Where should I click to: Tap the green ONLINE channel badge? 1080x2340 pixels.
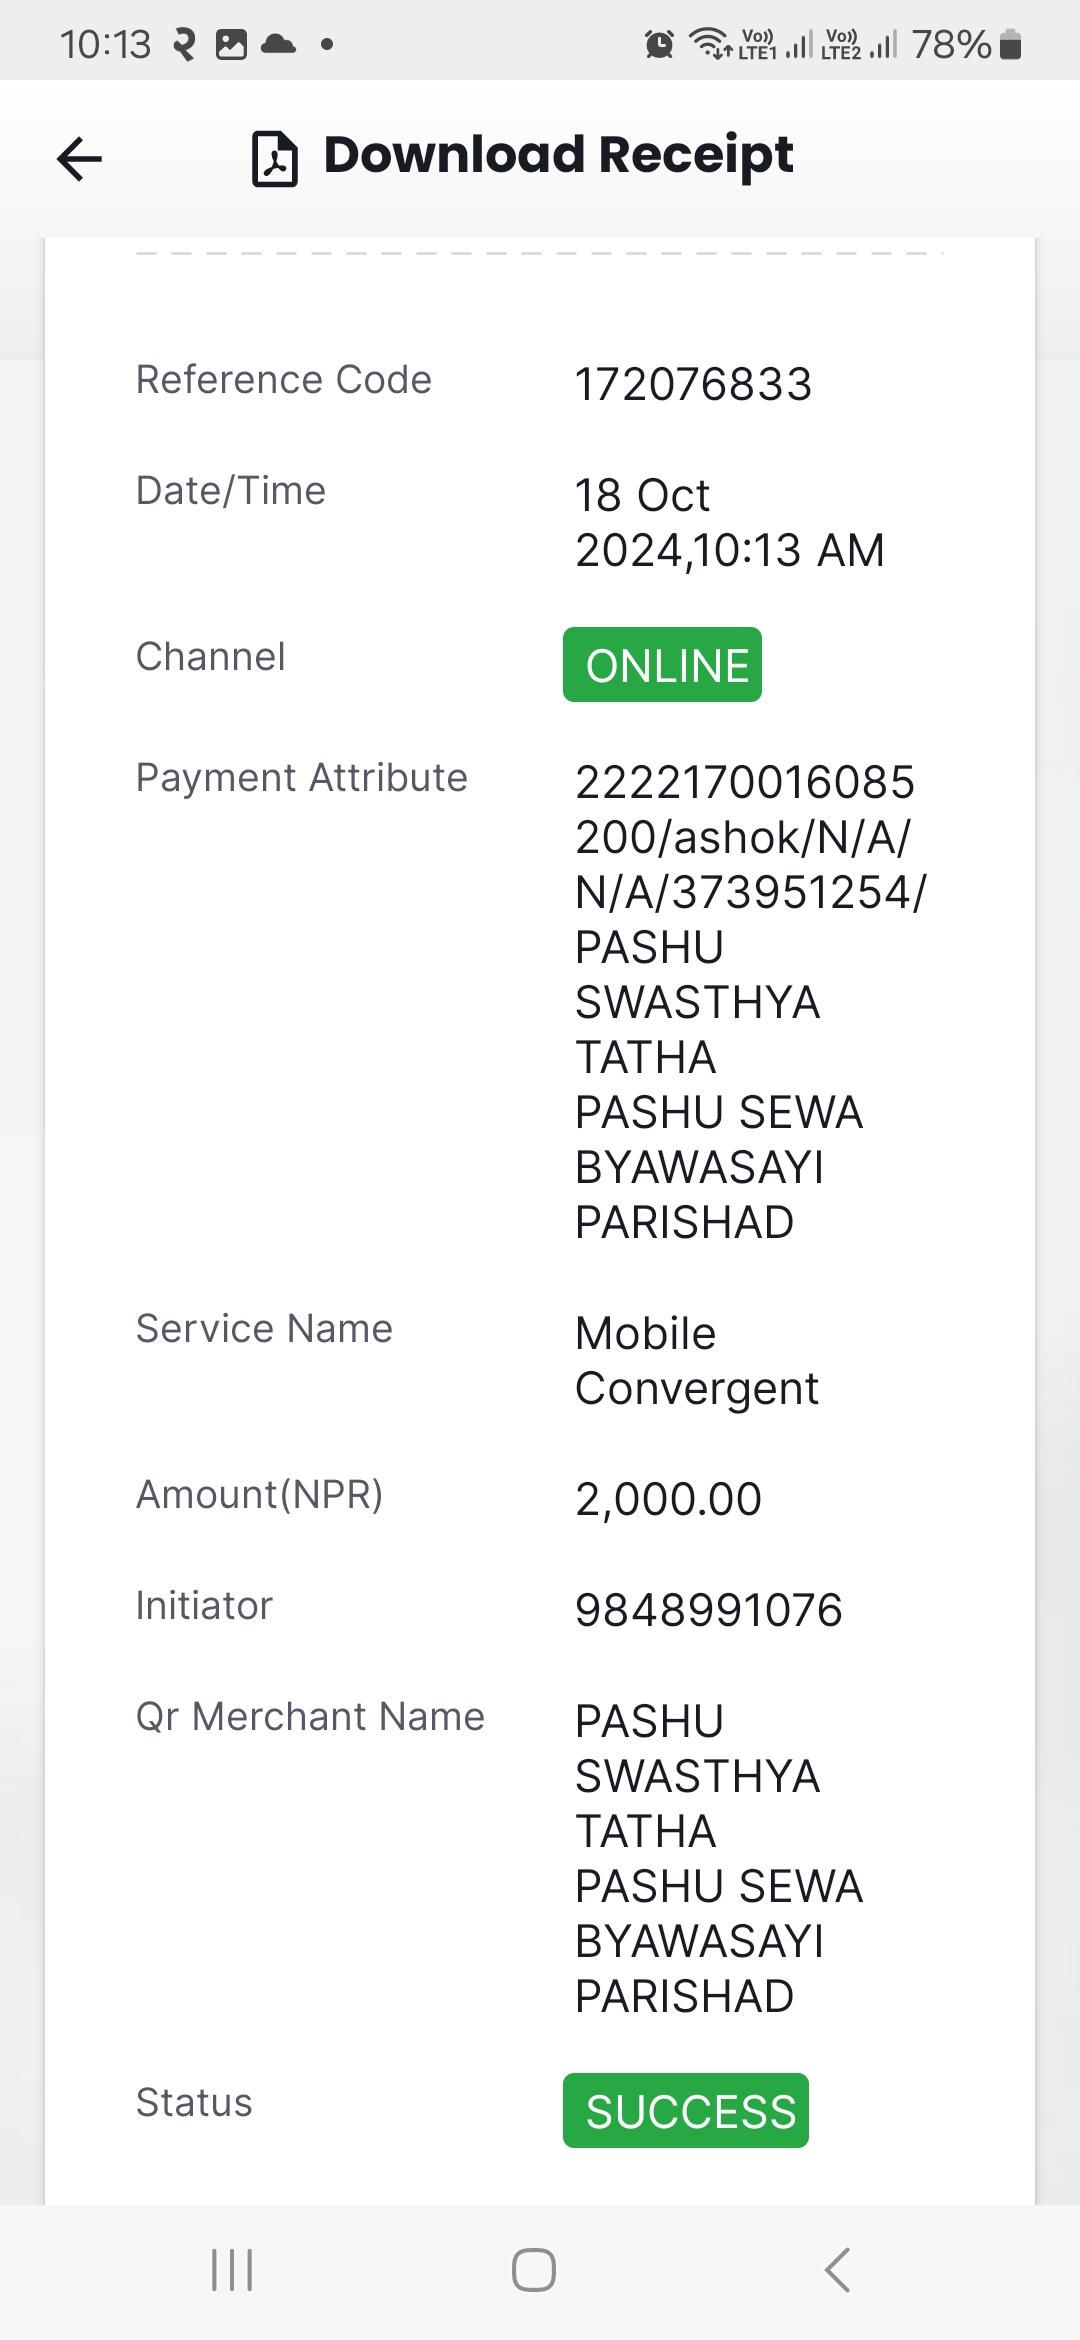tap(662, 665)
